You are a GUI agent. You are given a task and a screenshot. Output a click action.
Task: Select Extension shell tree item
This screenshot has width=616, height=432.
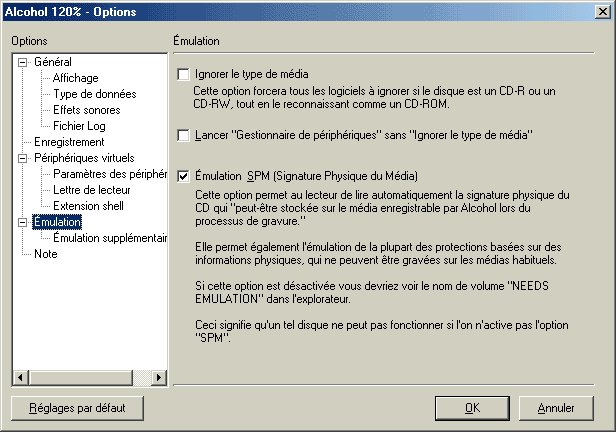pyautogui.click(x=88, y=206)
